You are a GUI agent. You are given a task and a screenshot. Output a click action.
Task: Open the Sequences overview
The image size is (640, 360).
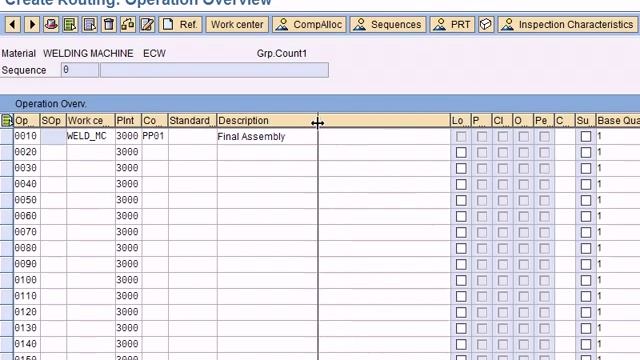click(388, 24)
